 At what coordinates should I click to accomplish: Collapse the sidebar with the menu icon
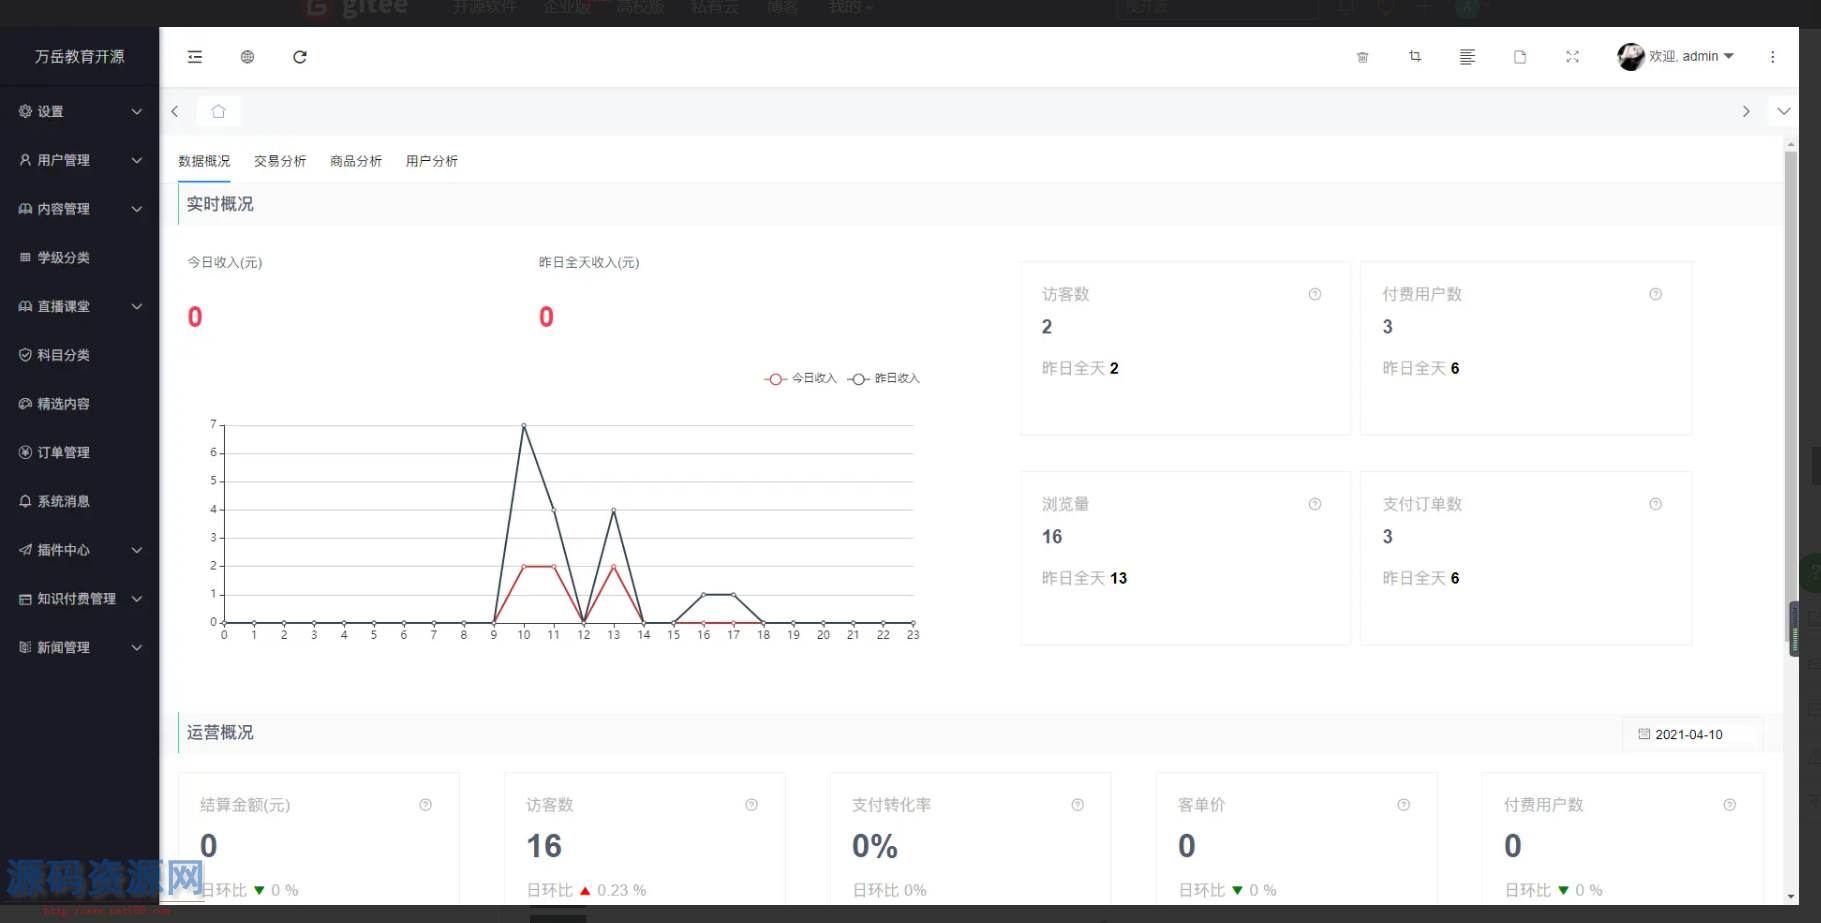(194, 57)
